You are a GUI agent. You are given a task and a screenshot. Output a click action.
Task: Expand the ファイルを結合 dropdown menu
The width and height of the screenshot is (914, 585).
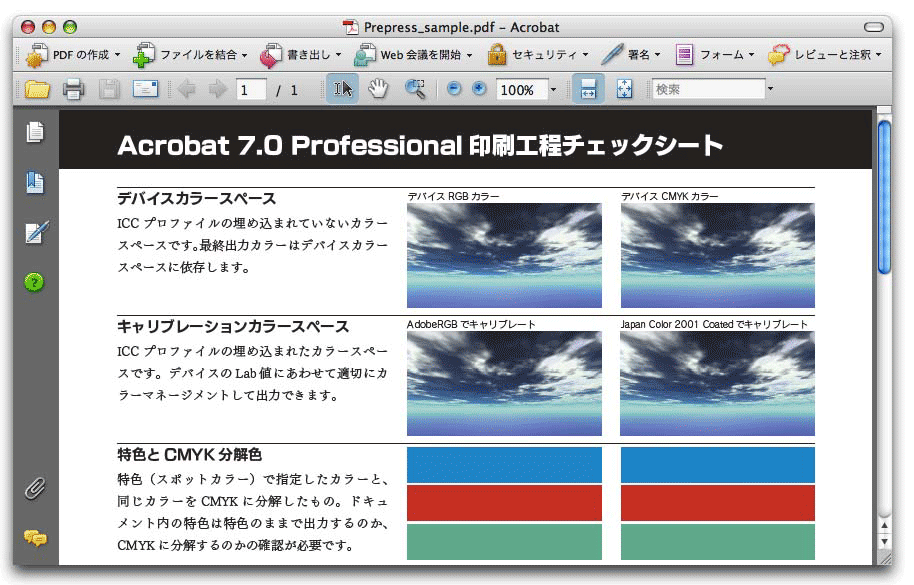pyautogui.click(x=244, y=55)
